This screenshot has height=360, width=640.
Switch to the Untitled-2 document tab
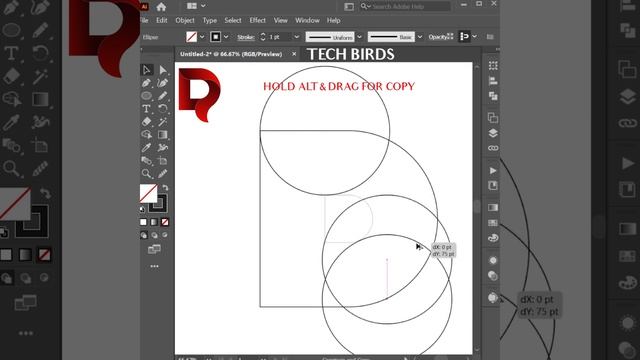(231, 54)
